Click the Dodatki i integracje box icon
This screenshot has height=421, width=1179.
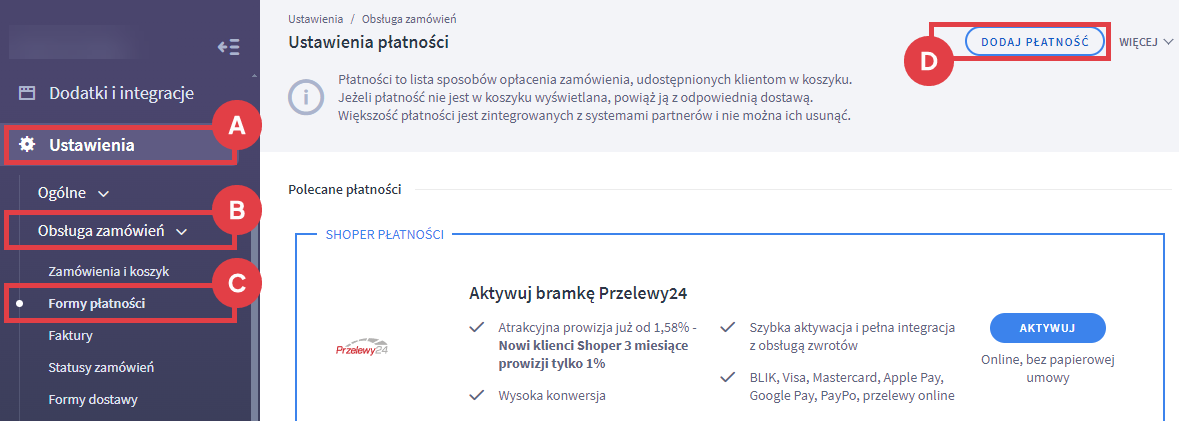(x=27, y=93)
